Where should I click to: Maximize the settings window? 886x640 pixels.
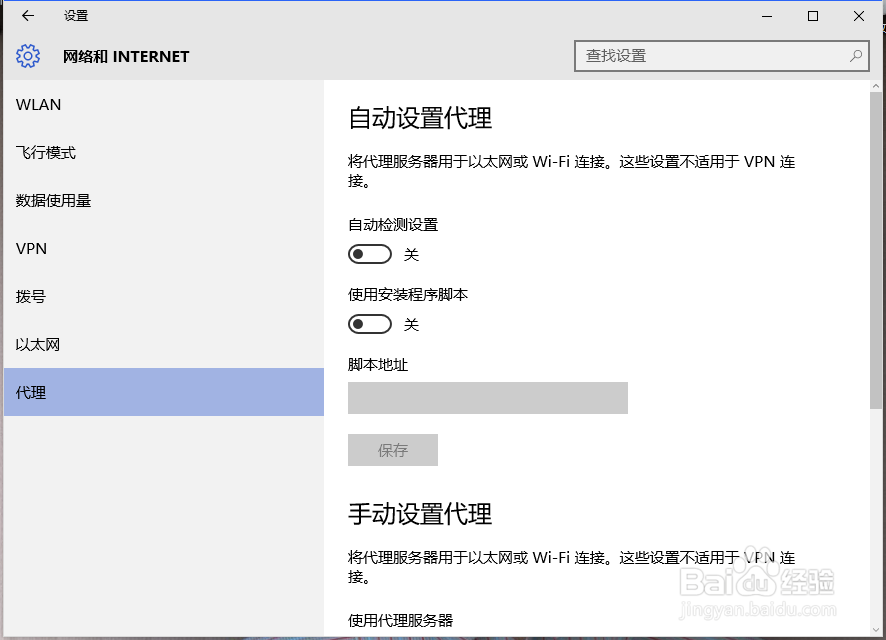[x=813, y=16]
